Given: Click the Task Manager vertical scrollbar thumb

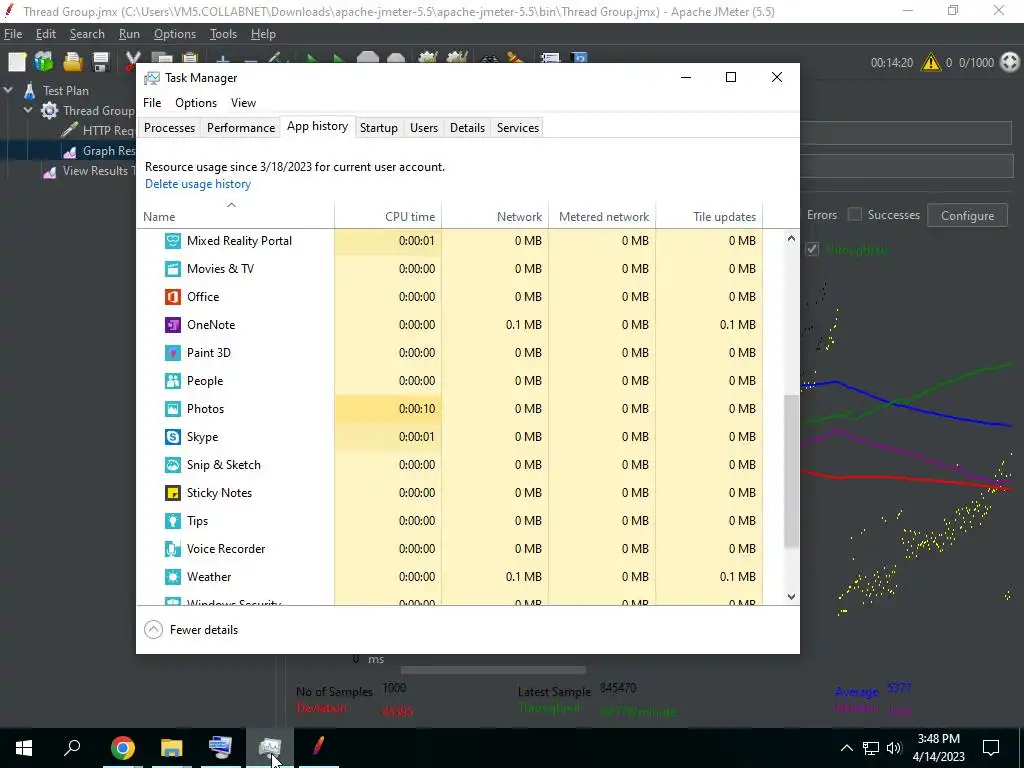Looking at the screenshot, I should 791,471.
